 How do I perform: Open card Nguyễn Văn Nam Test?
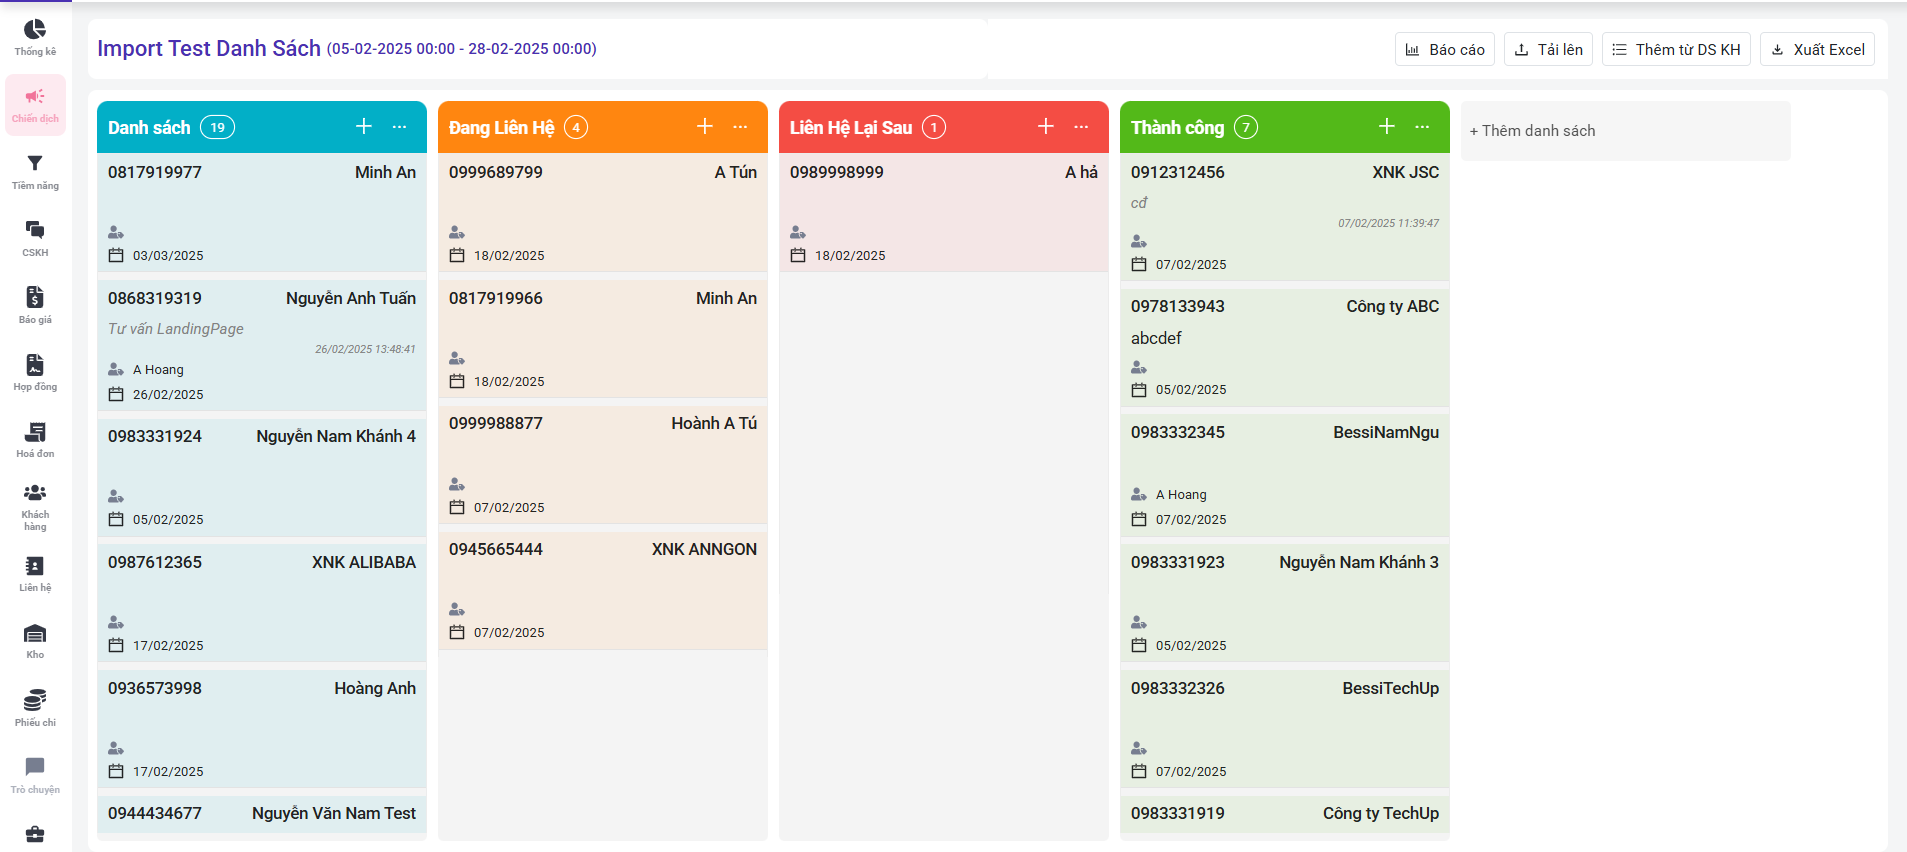coord(262,814)
